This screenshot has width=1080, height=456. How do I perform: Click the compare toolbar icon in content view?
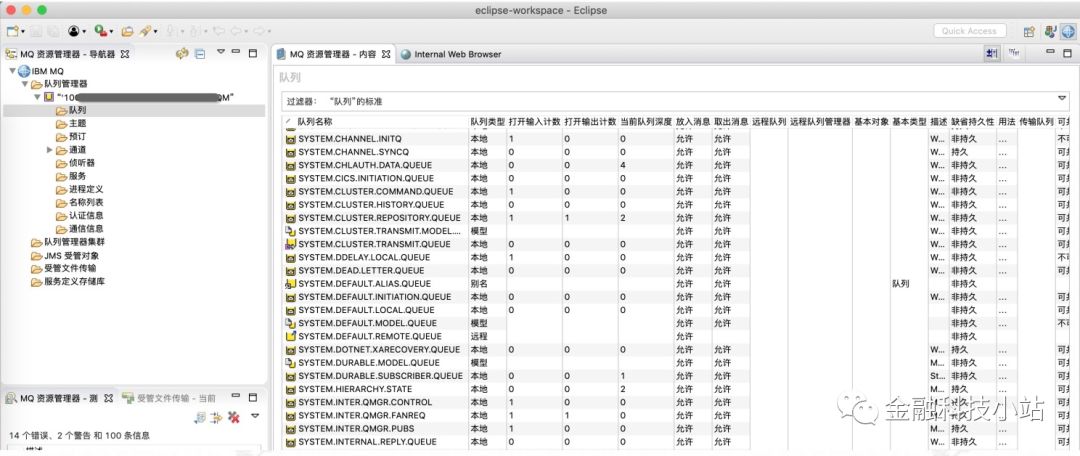tap(1014, 54)
